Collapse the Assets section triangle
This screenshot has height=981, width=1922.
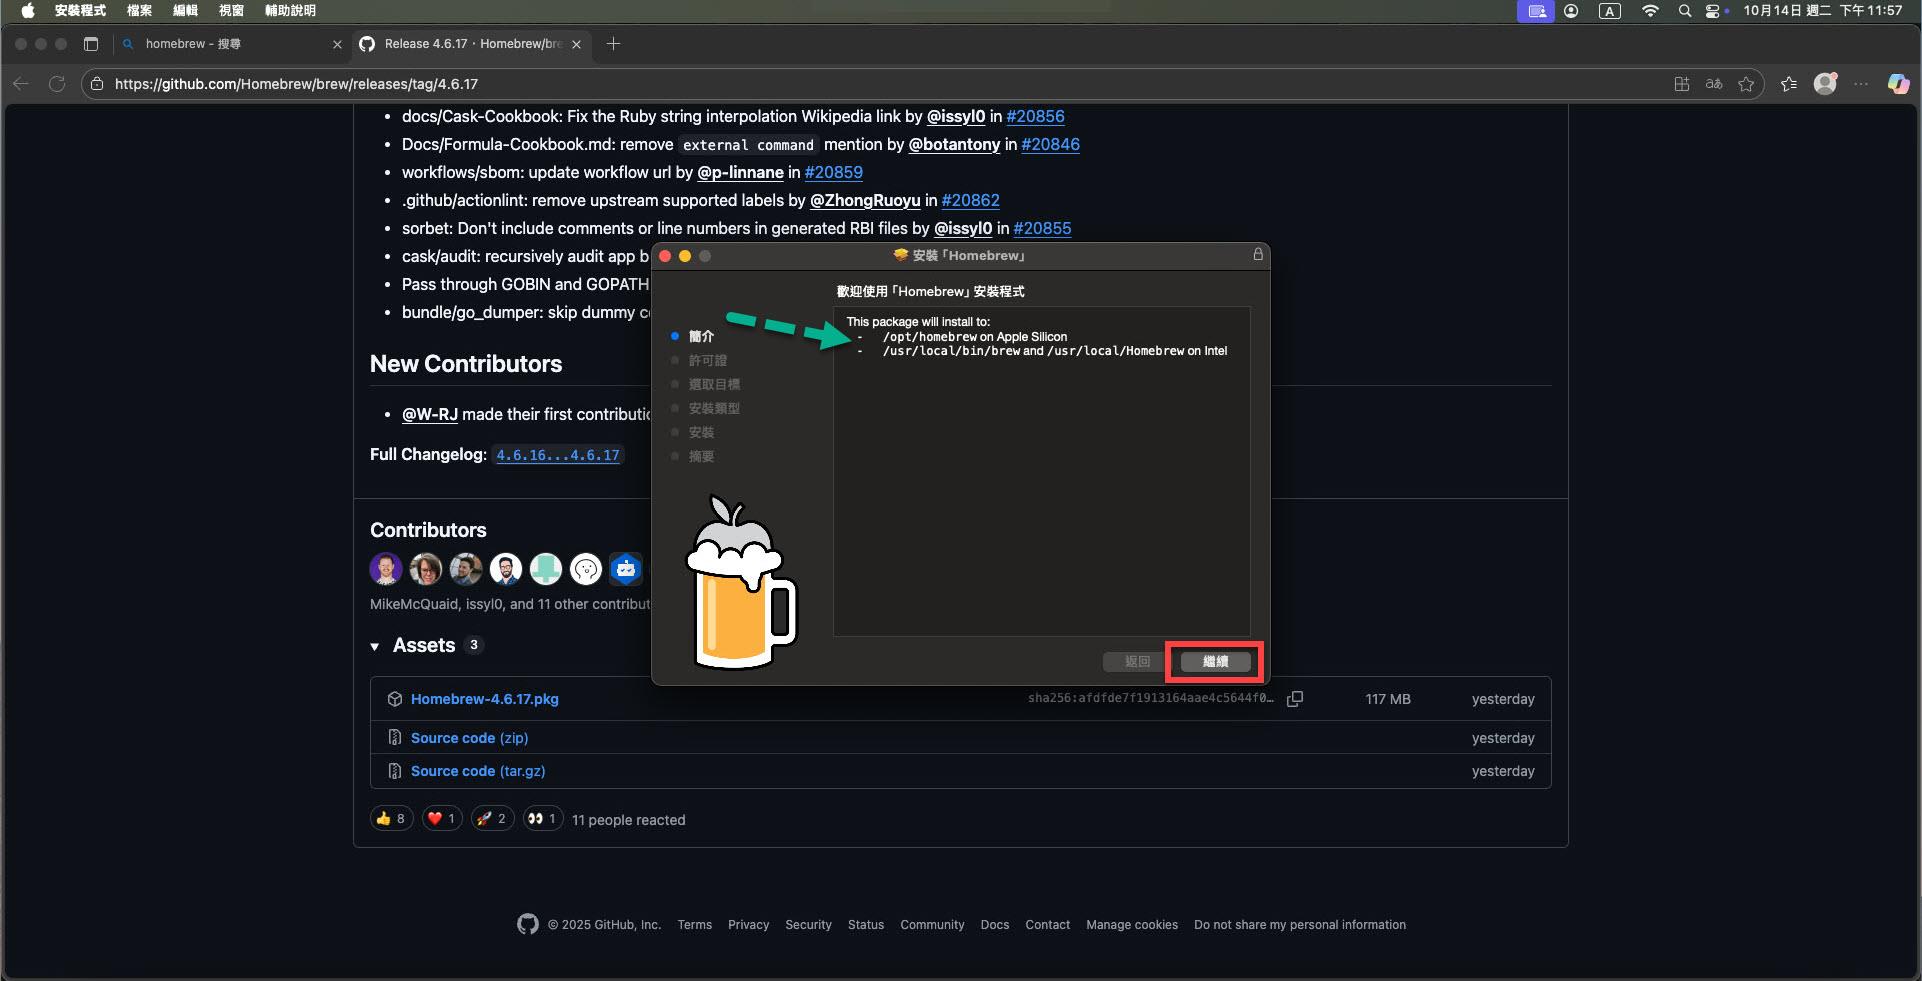375,647
